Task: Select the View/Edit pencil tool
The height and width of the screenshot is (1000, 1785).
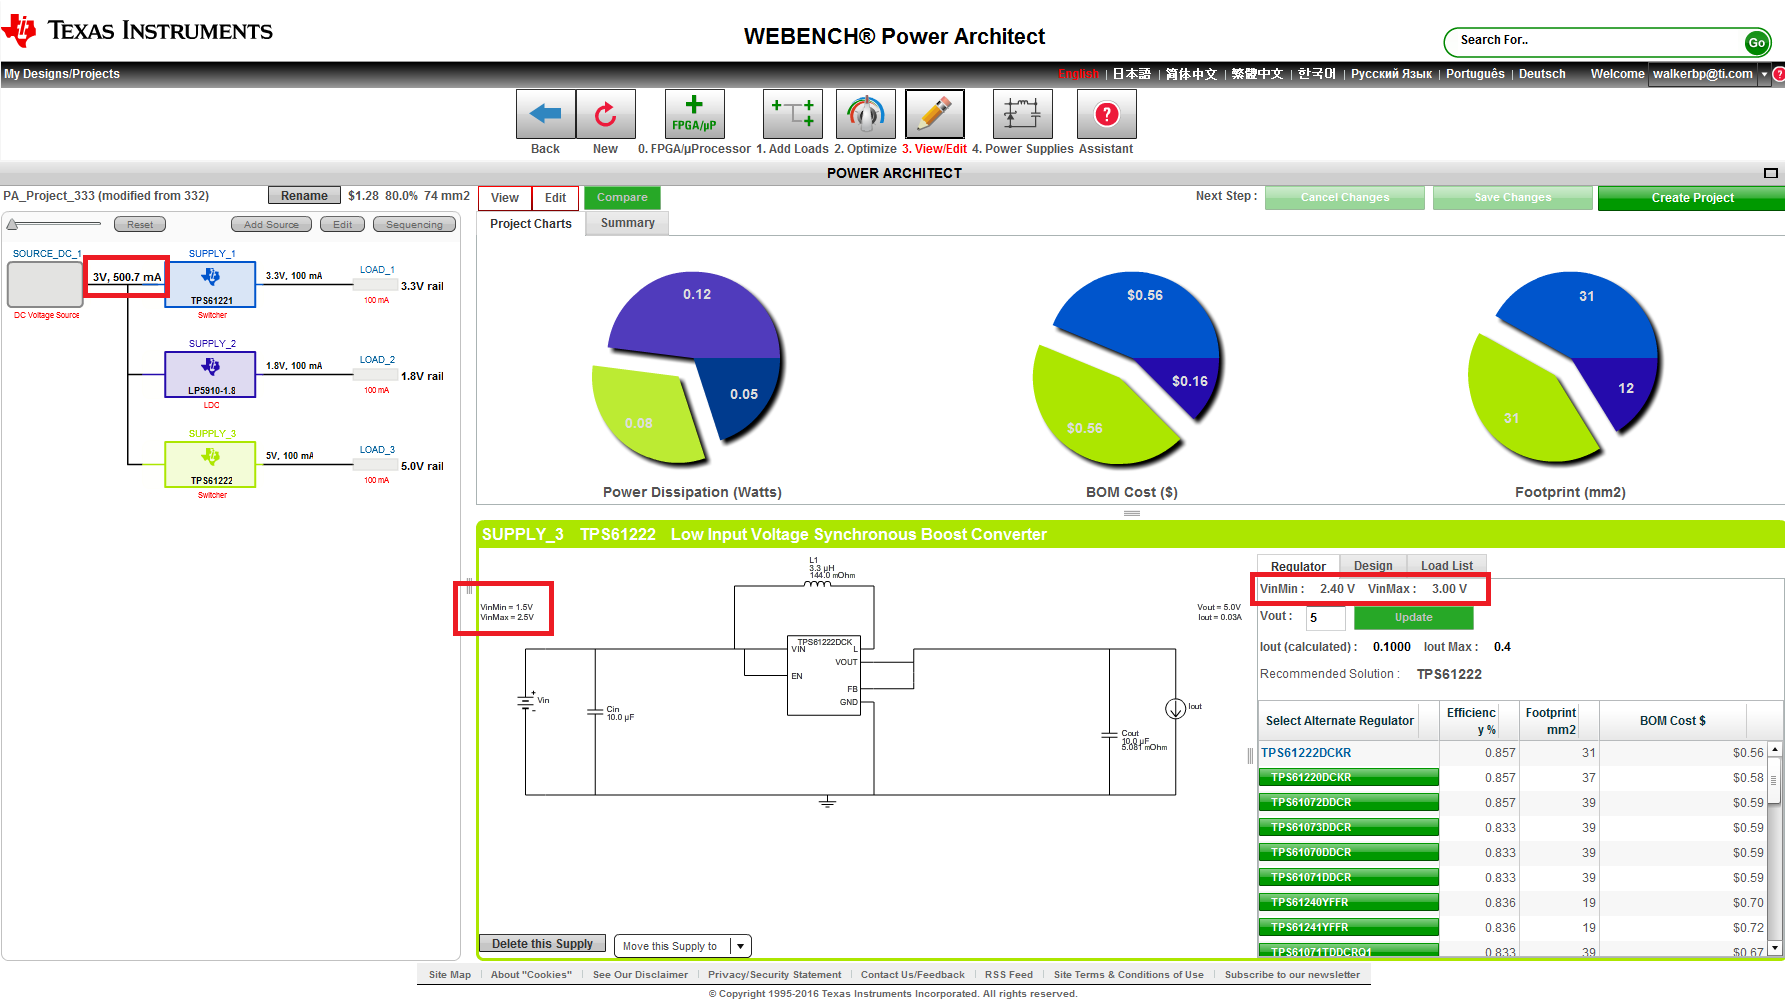Action: point(934,113)
